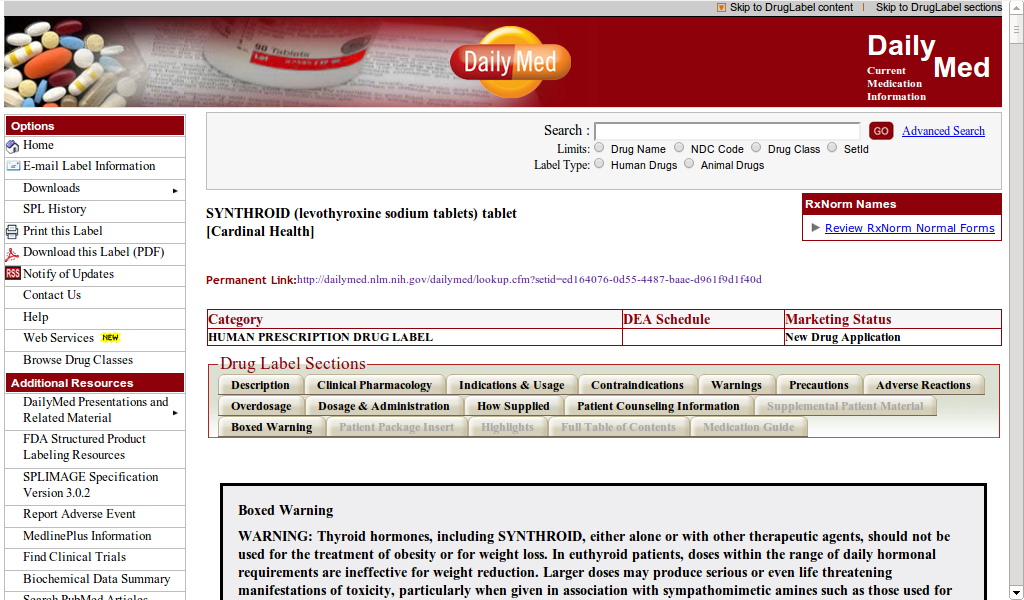The image size is (1024, 600).
Task: Select the Drug Name search limit
Action: click(599, 148)
